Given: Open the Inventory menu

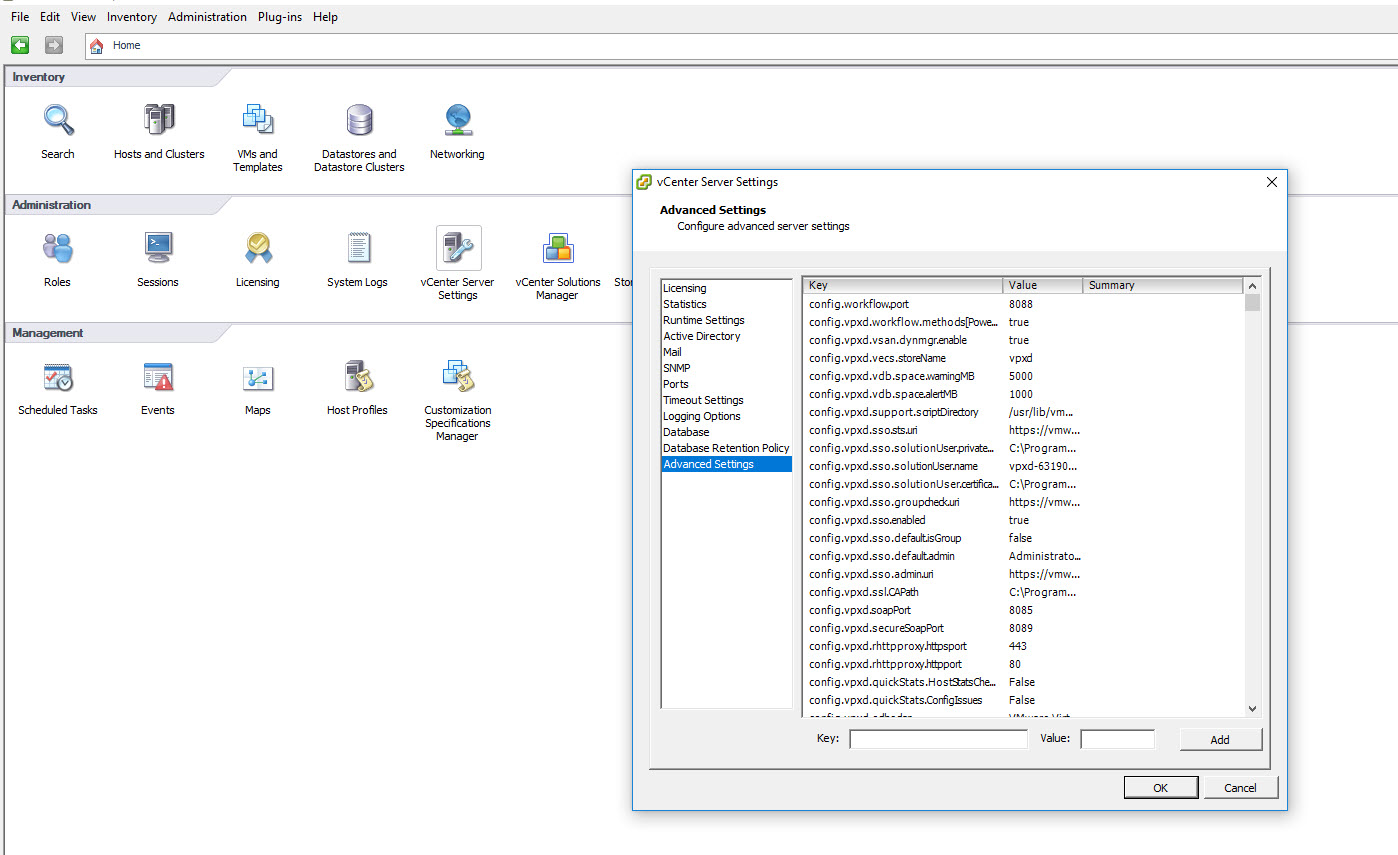Looking at the screenshot, I should pyautogui.click(x=132, y=17).
